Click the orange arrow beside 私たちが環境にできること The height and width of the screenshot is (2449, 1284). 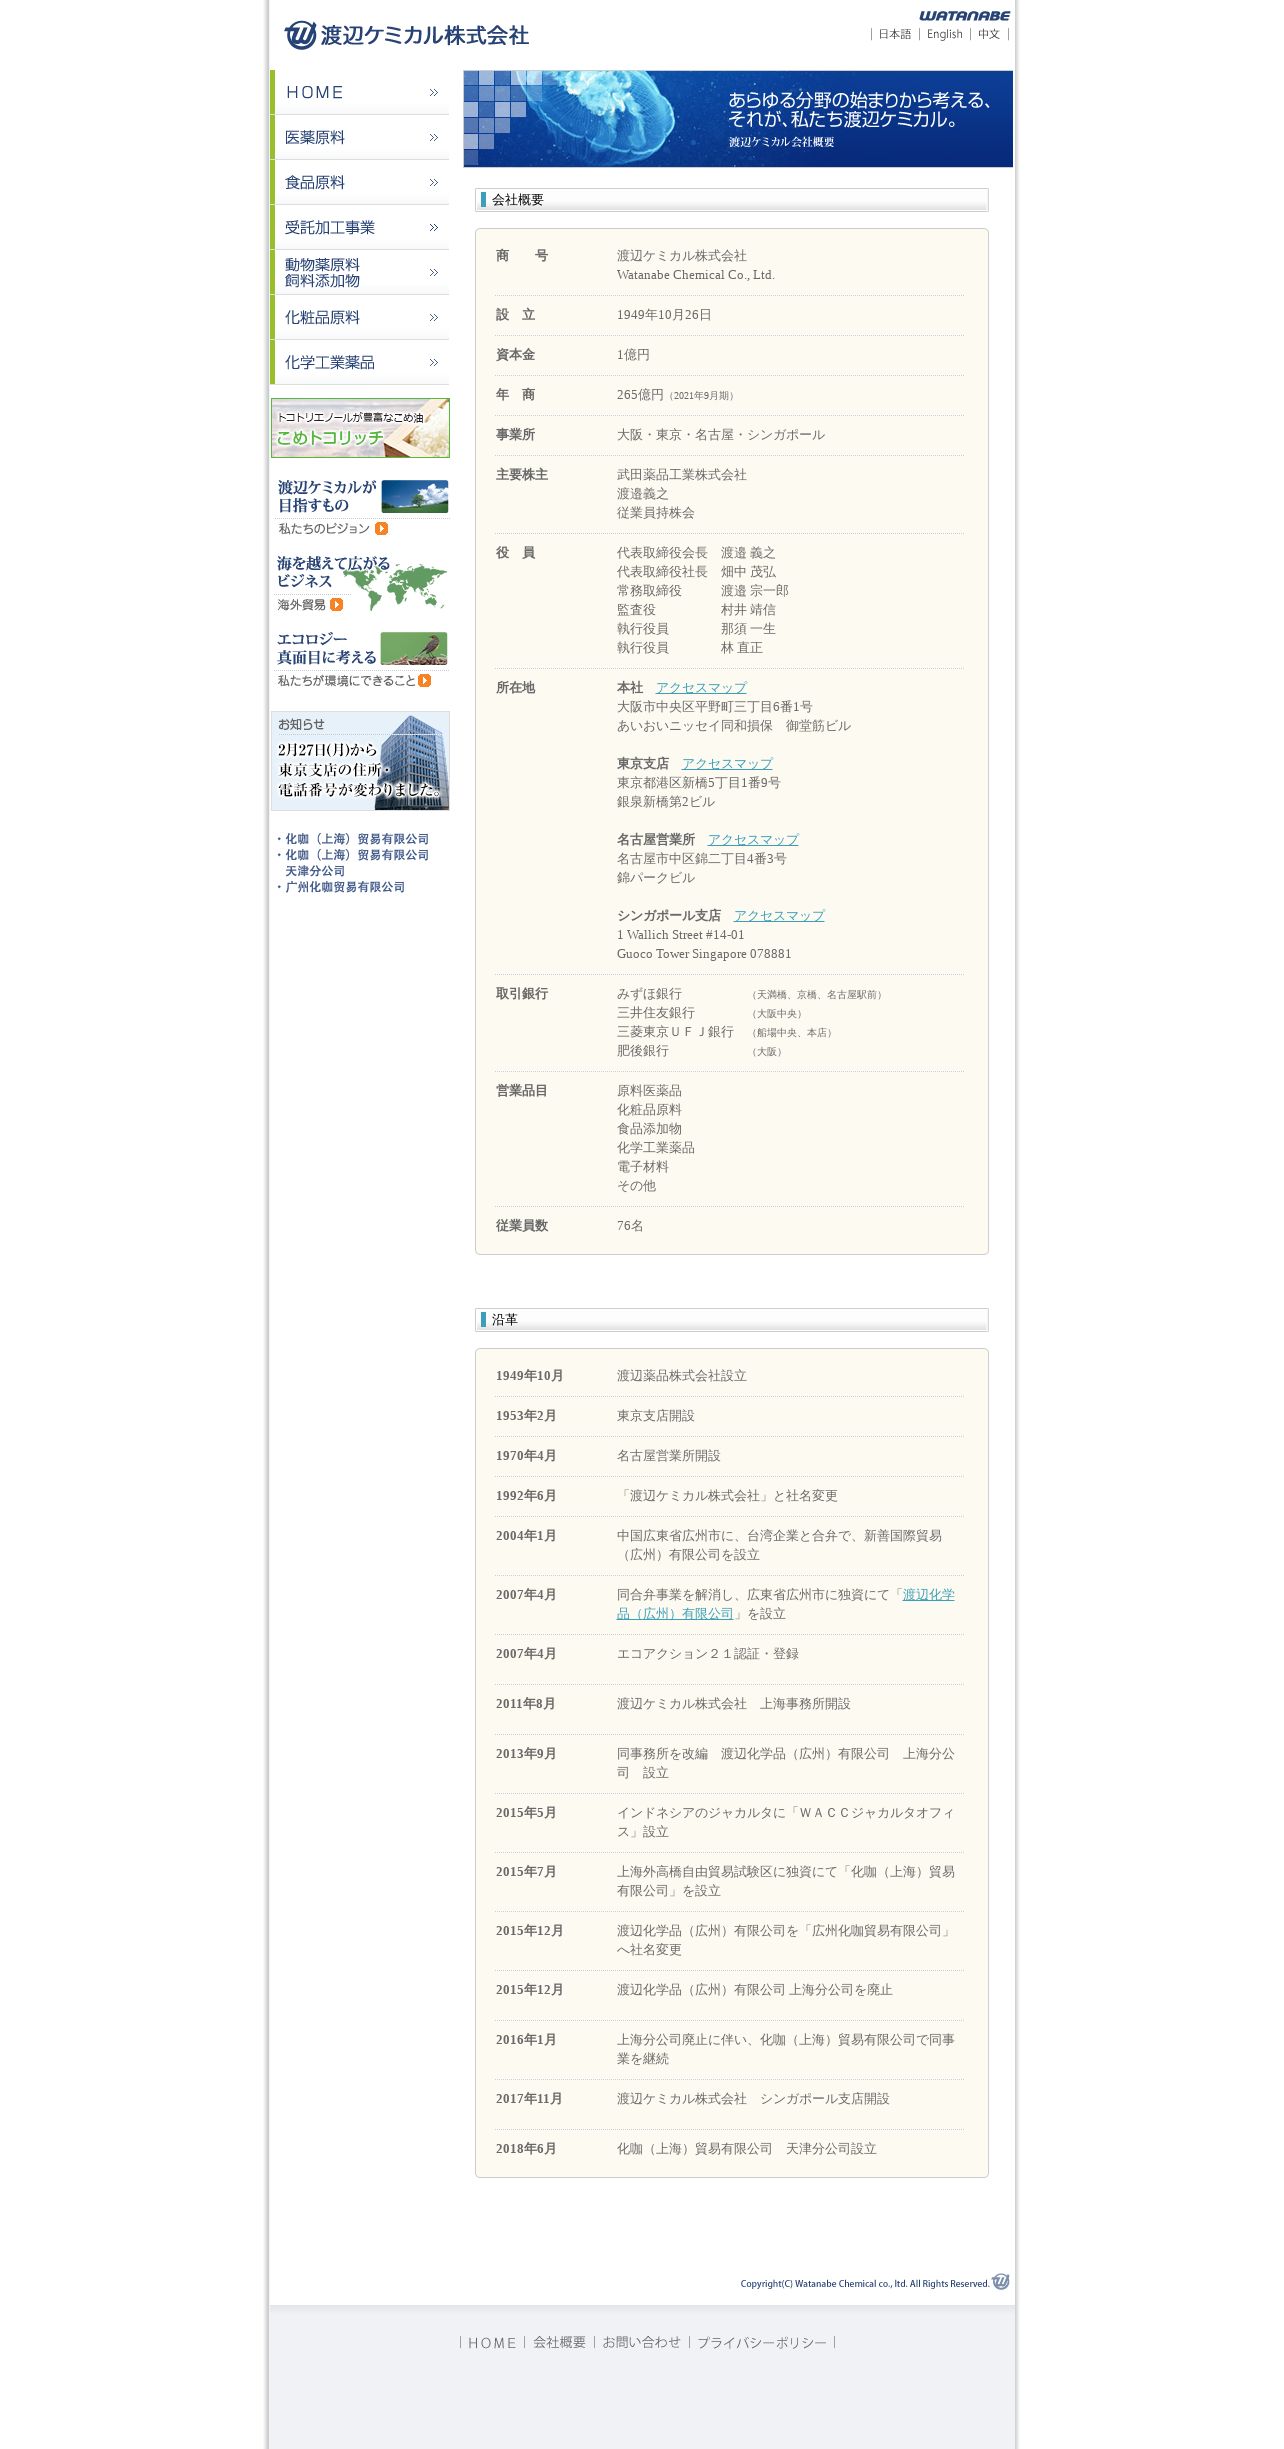(424, 681)
